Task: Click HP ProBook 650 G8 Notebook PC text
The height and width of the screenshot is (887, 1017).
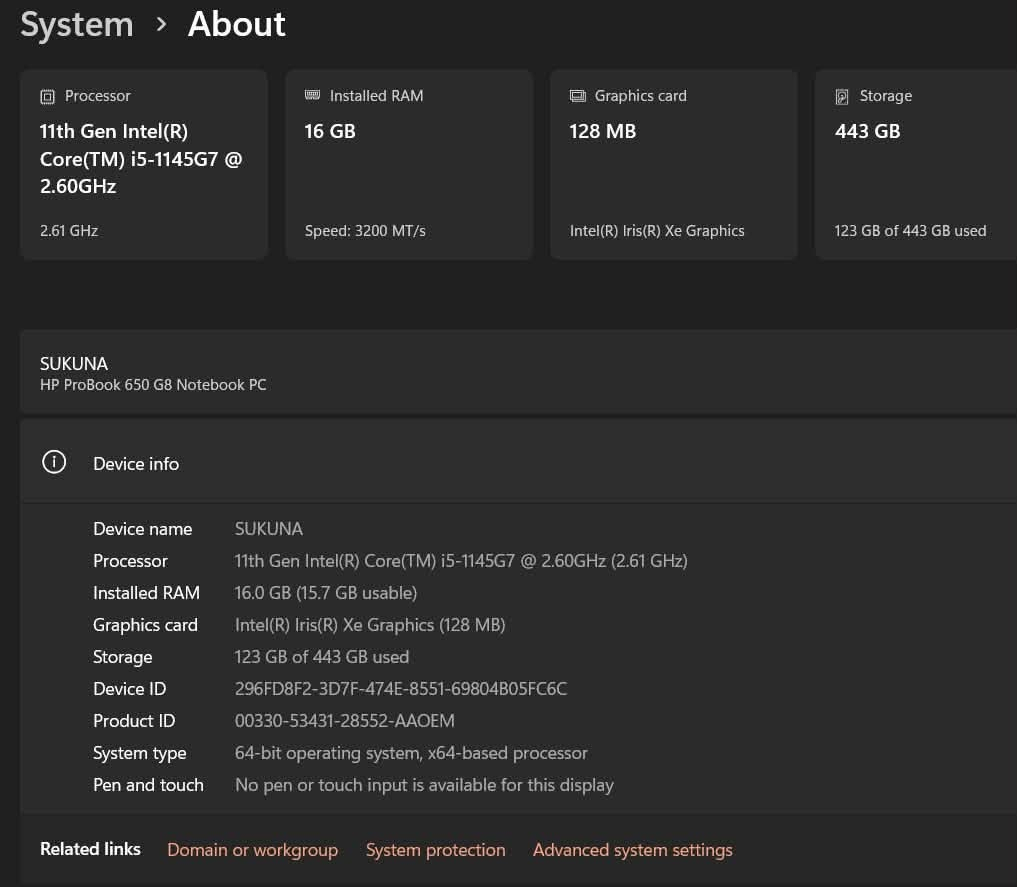Action: (x=153, y=385)
